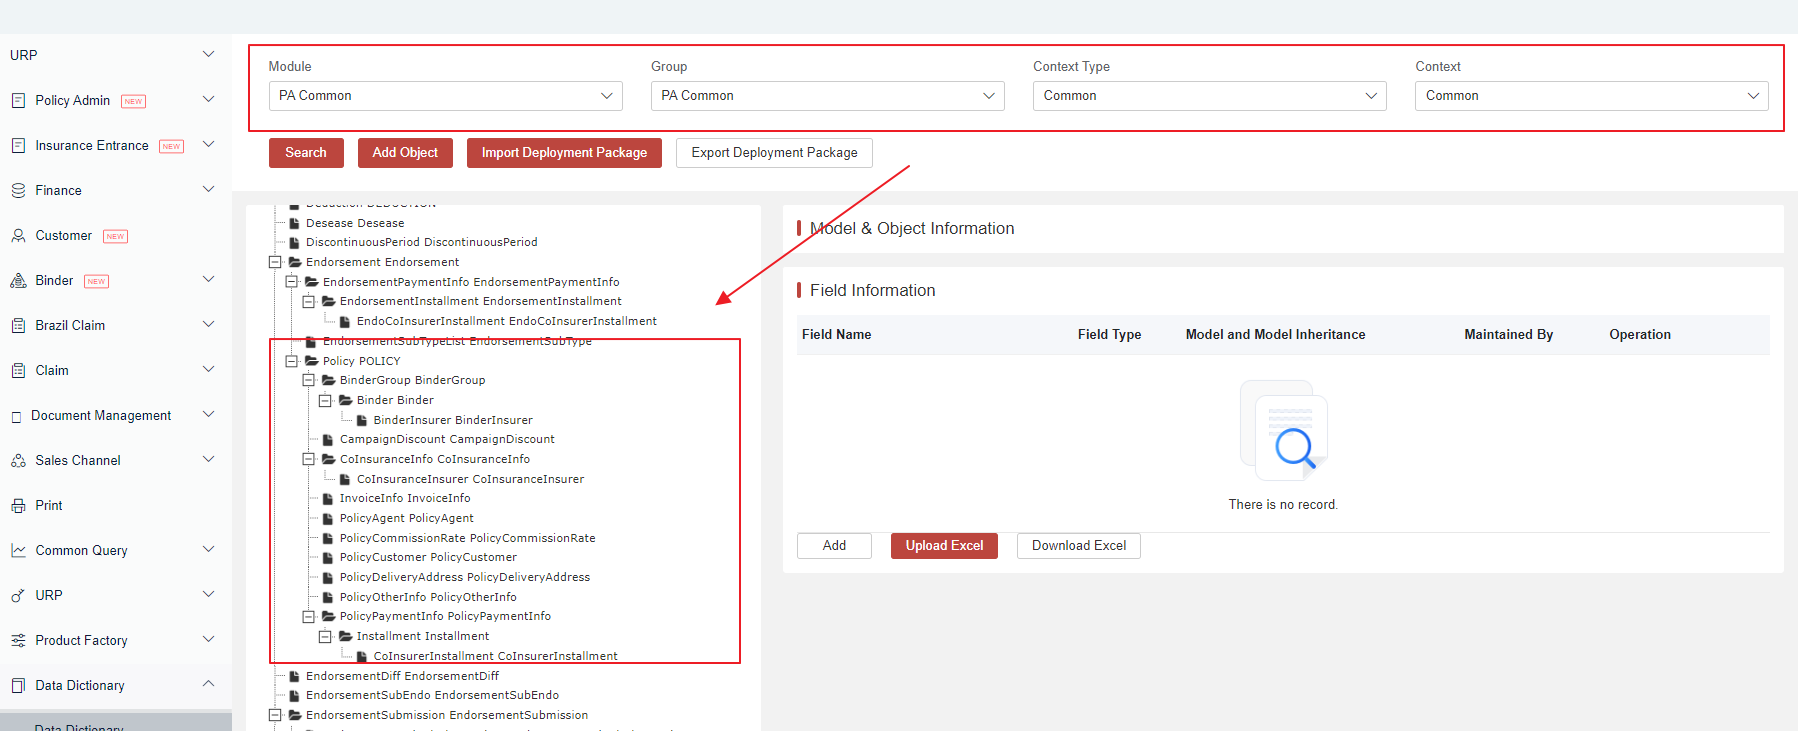
Task: Click the Product Factory icon
Action: pyautogui.click(x=18, y=640)
